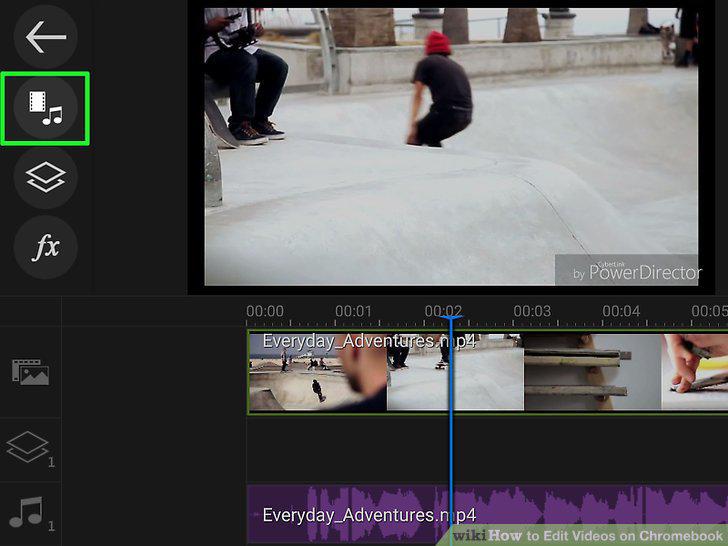Select the Everyday_Adventures.mp4 video clip

[488, 372]
